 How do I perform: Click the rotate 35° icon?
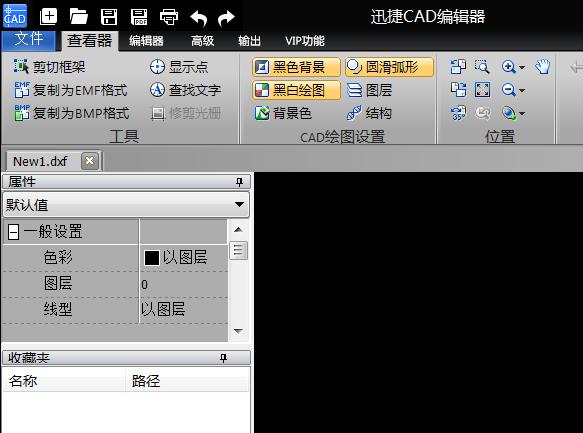[x=458, y=113]
